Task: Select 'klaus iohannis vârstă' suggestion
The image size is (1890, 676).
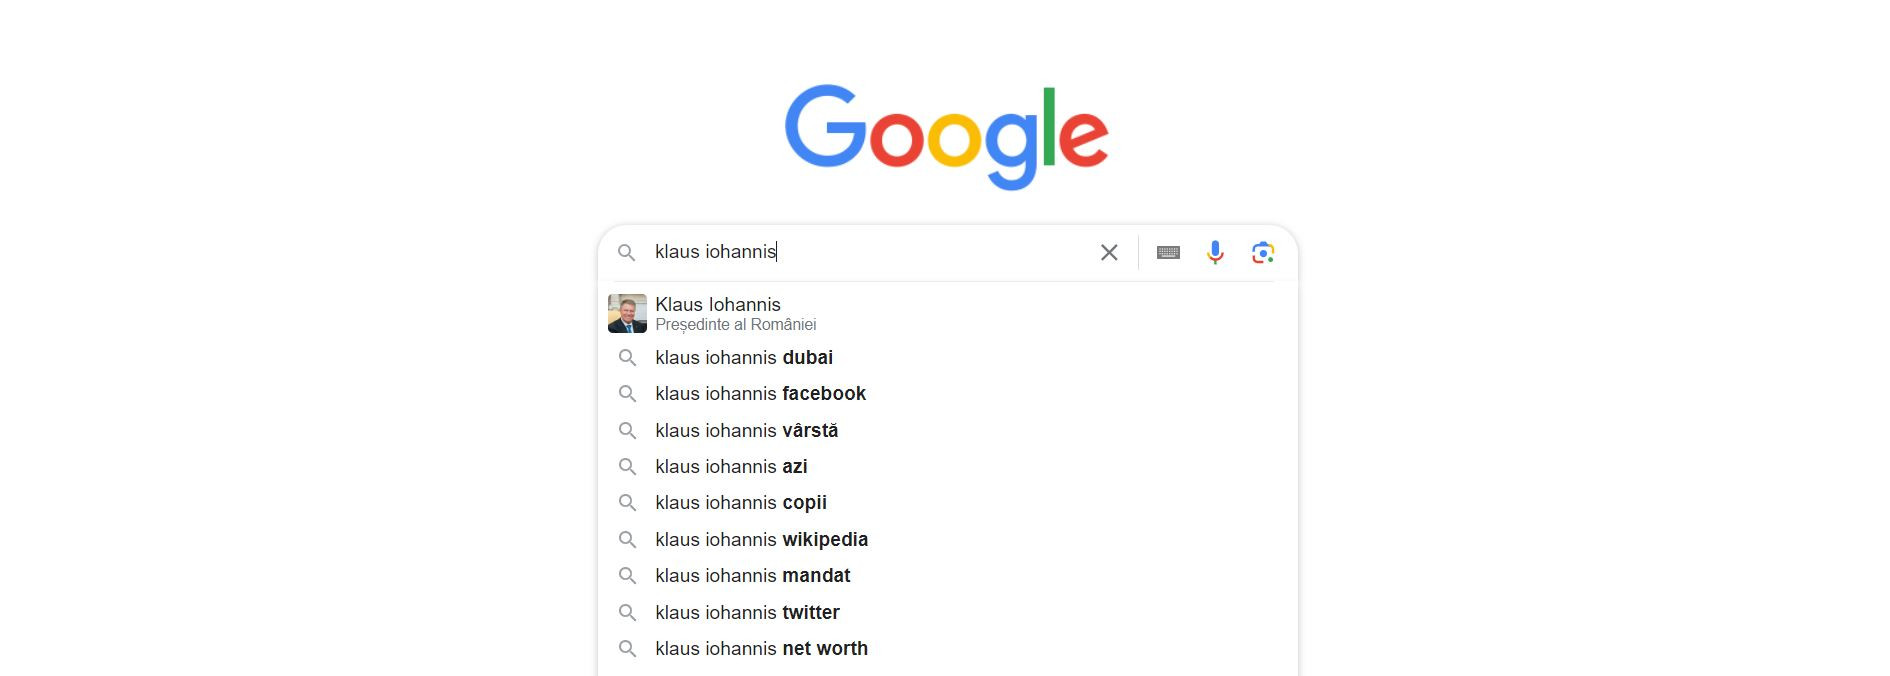Action: (746, 431)
